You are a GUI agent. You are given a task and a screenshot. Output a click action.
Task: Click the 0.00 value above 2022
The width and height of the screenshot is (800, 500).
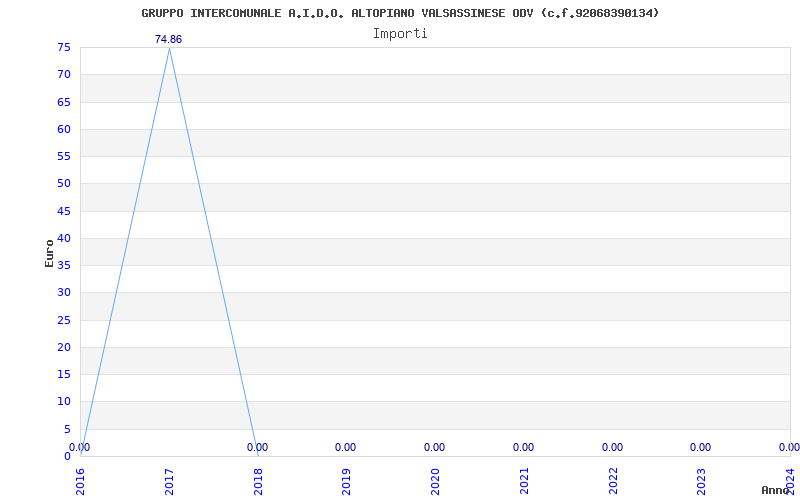click(612, 447)
